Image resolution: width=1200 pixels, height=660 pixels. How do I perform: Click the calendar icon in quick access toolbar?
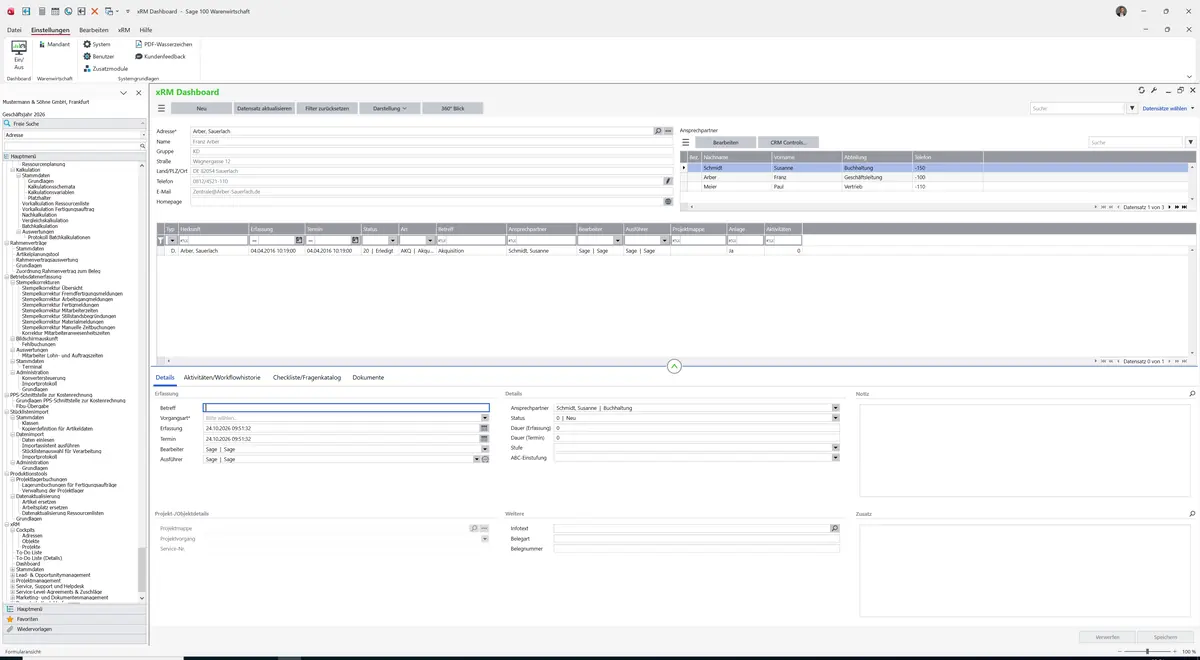55,11
